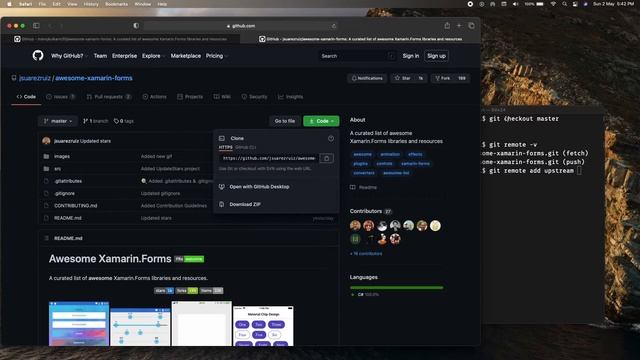
Task: Click the Safari address bar
Action: (x=241, y=26)
